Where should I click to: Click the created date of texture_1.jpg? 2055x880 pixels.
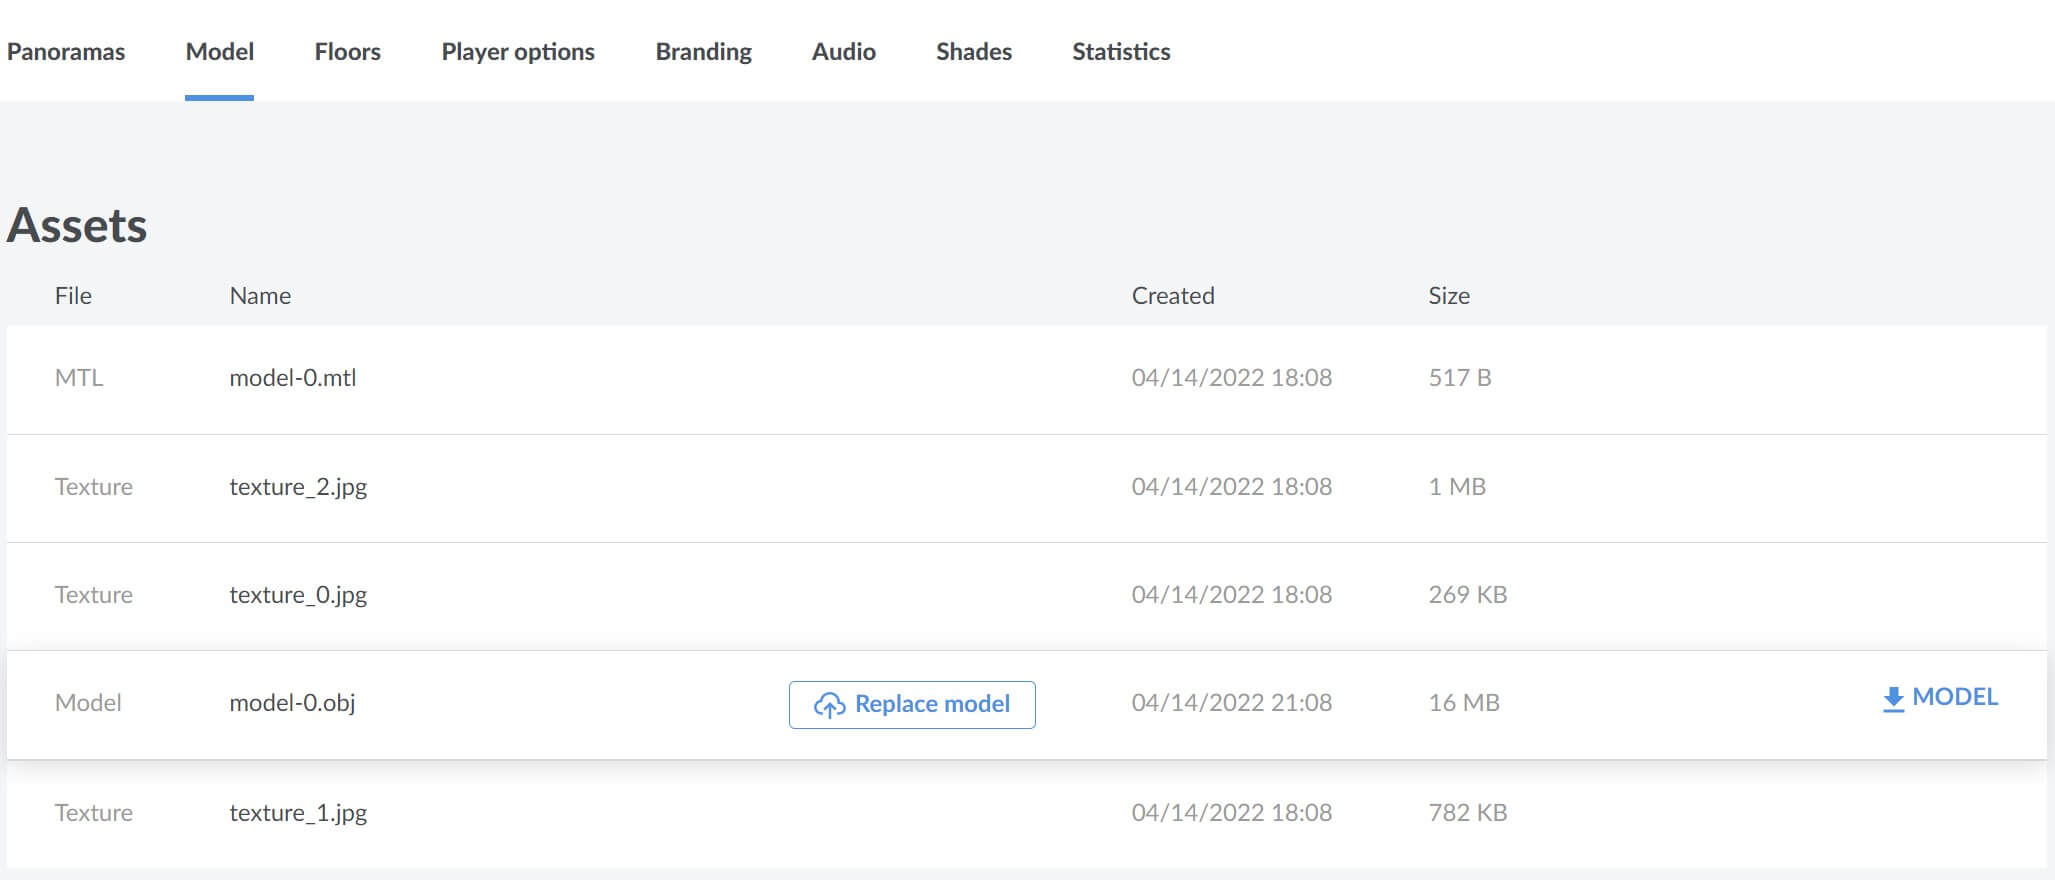tap(1232, 813)
